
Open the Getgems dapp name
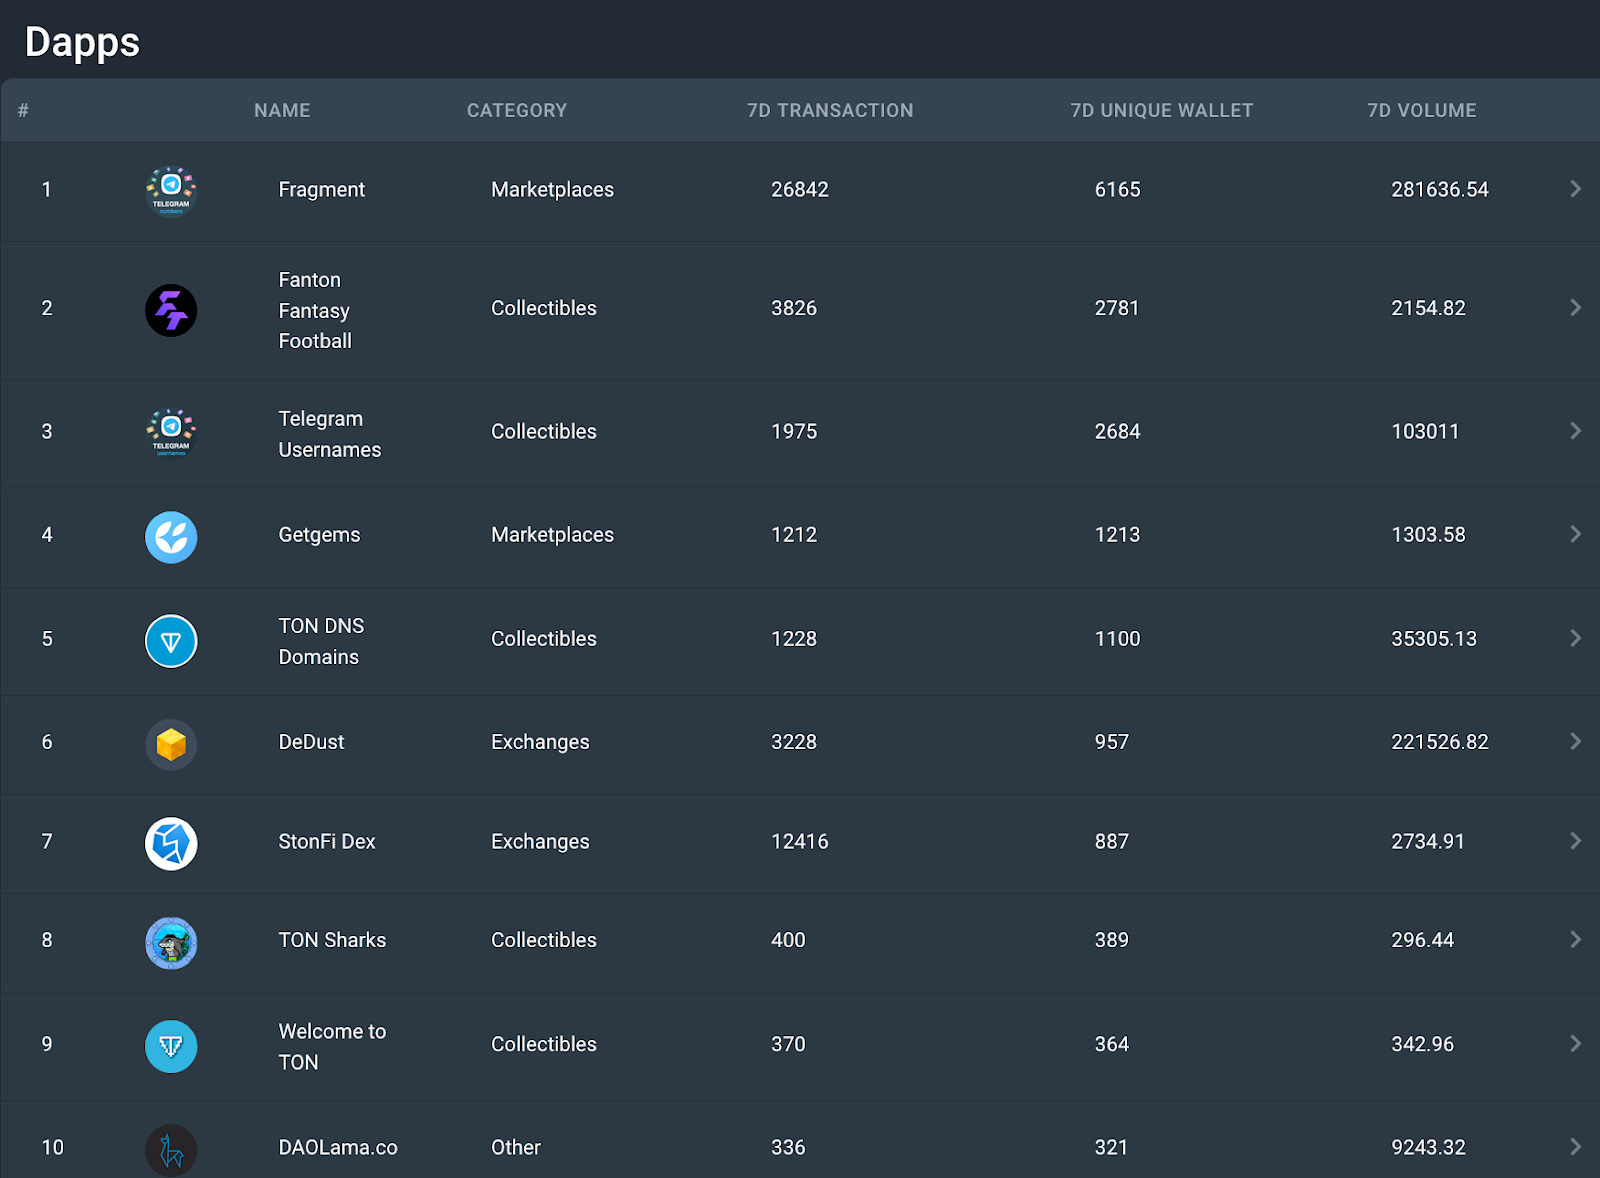click(319, 535)
